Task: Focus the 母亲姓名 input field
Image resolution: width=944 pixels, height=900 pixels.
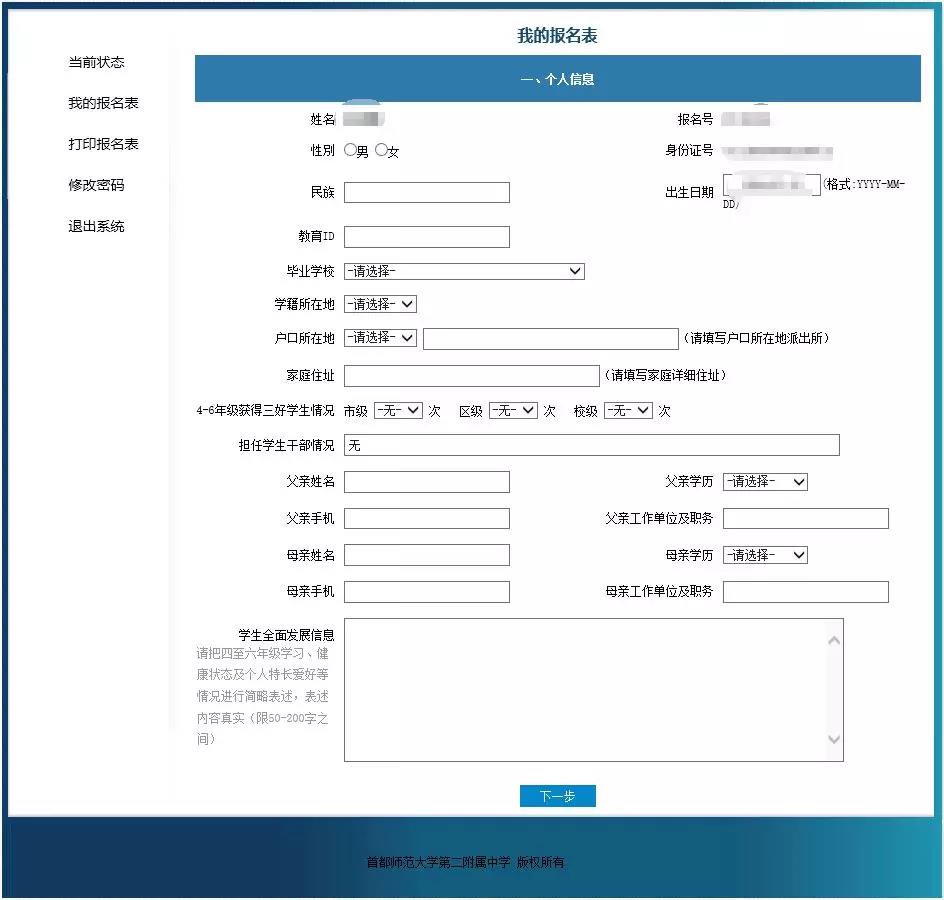Action: coord(427,555)
